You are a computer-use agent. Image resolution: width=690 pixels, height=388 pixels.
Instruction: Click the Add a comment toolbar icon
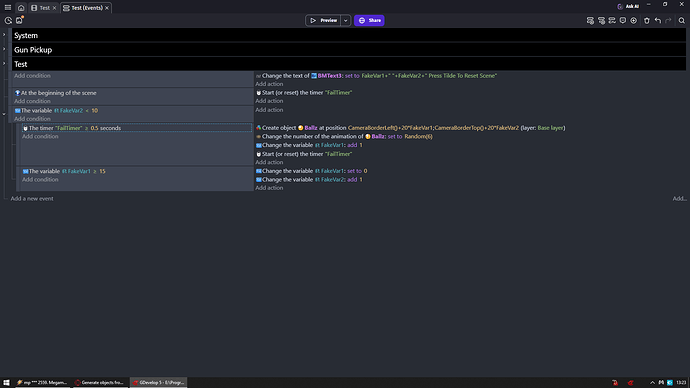pyautogui.click(x=623, y=21)
